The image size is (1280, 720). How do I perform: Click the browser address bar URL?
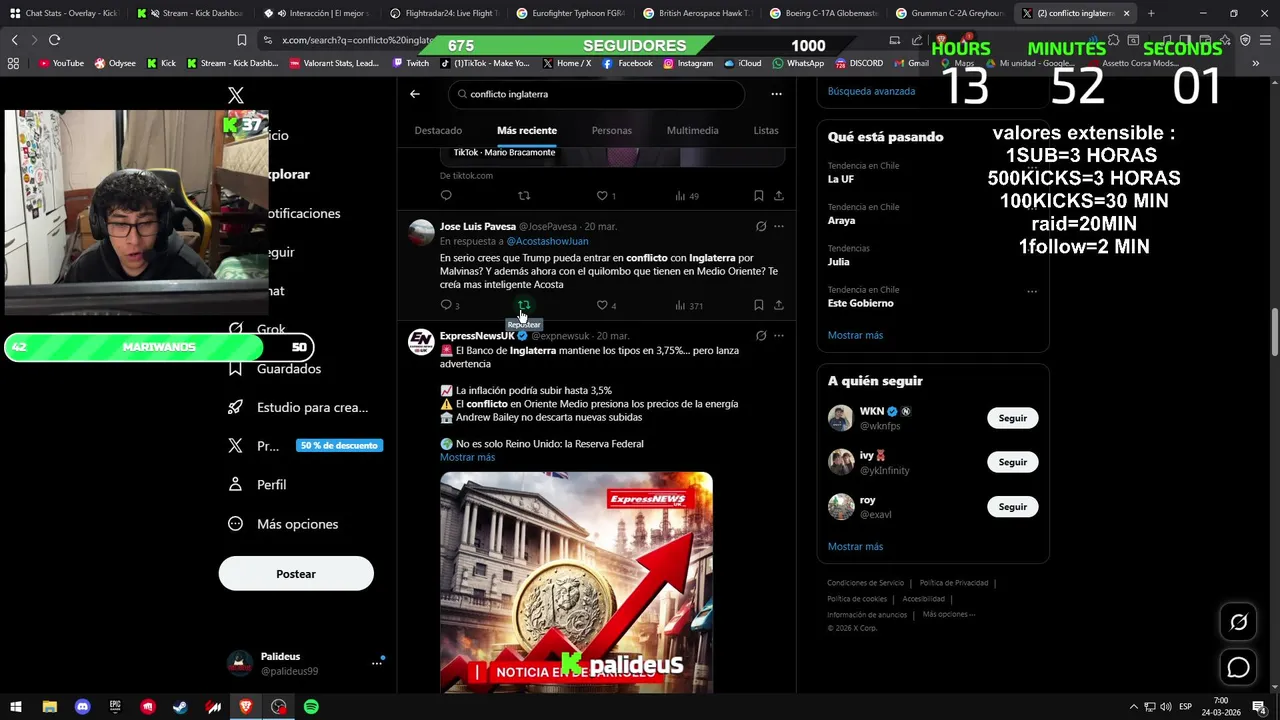pyautogui.click(x=357, y=40)
